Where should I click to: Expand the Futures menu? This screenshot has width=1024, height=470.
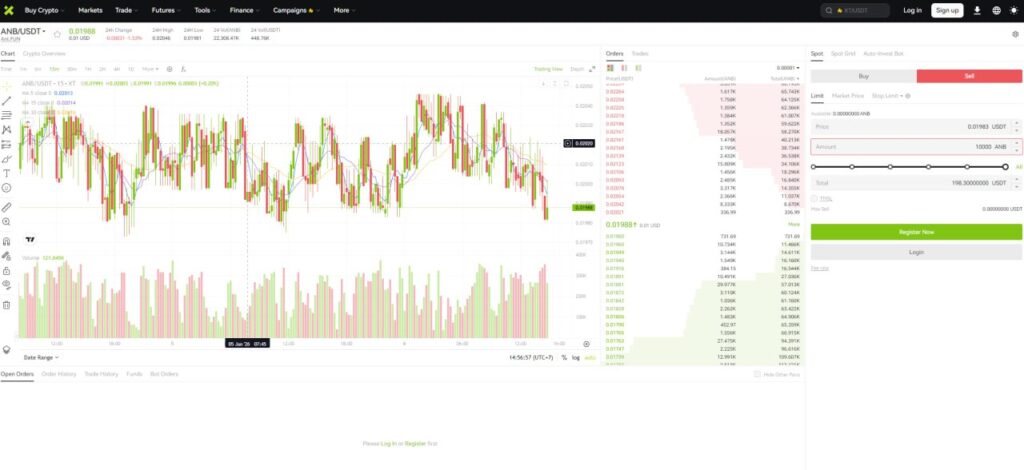click(166, 10)
